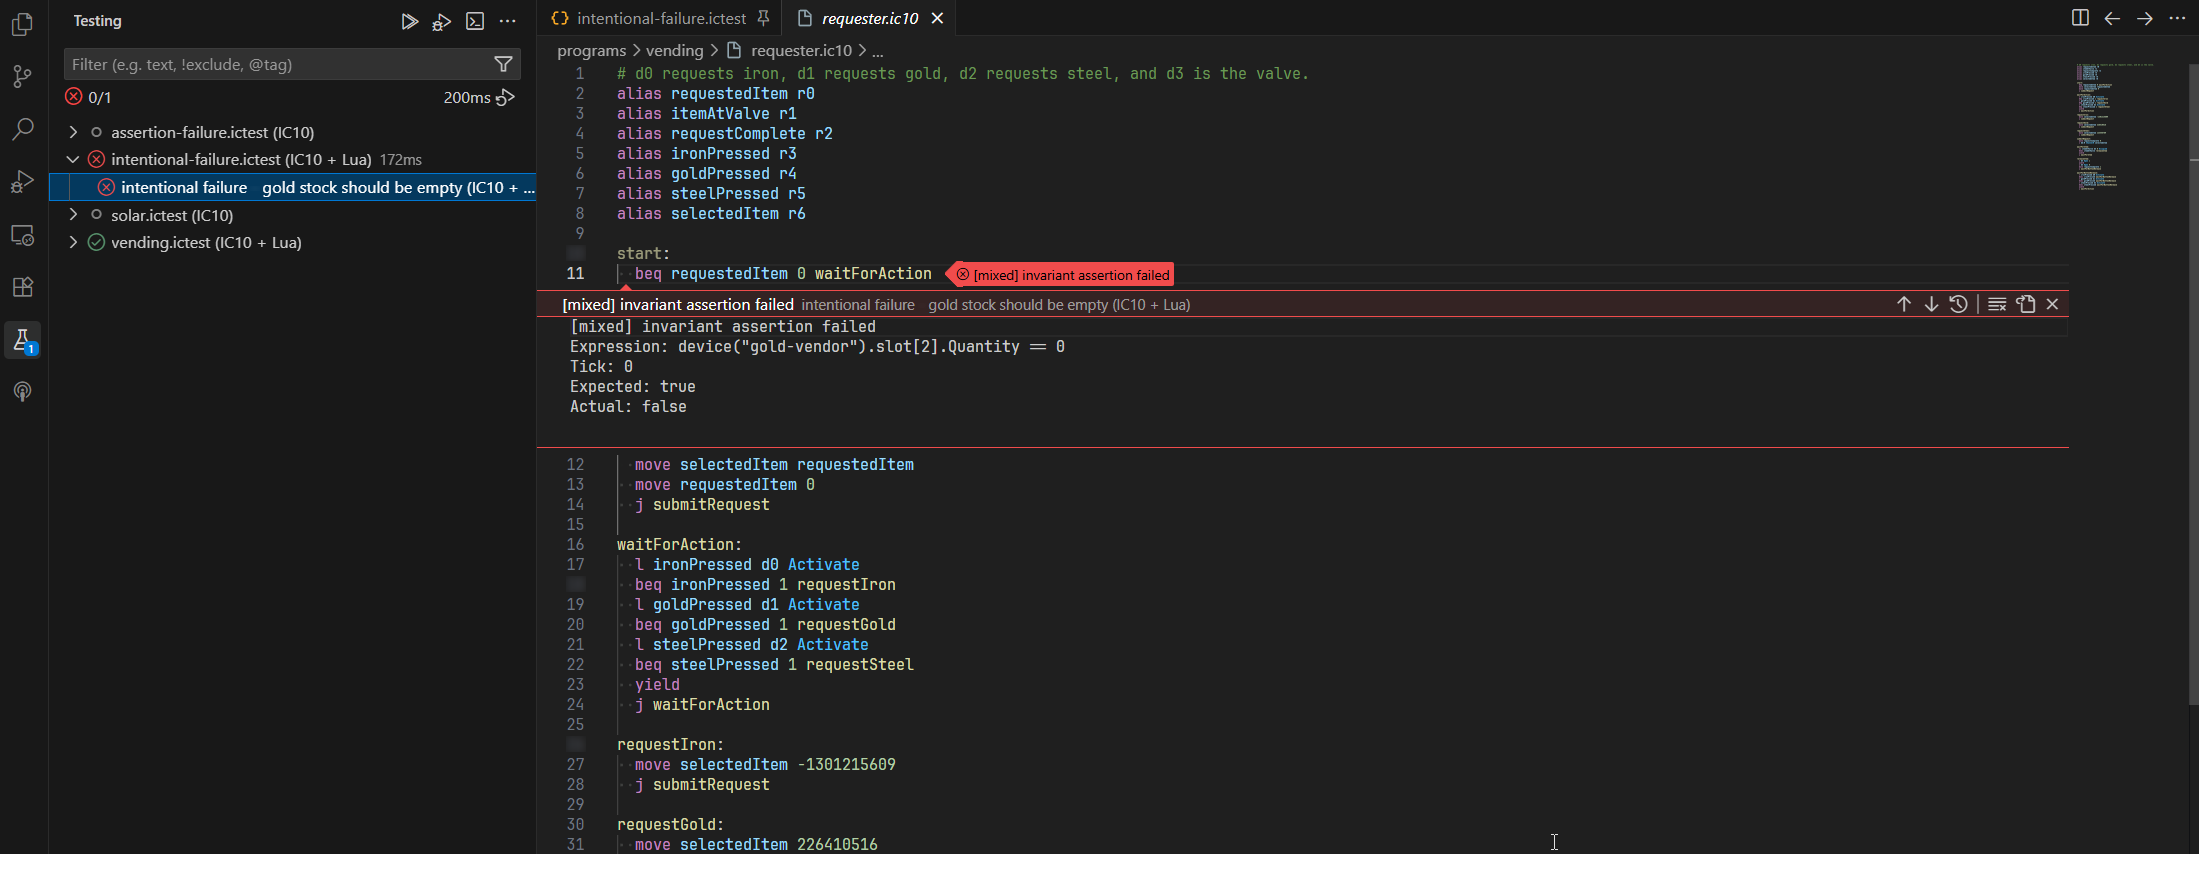Collapse intentional-failure.ictest tree node
2199x869 pixels.
(x=73, y=159)
